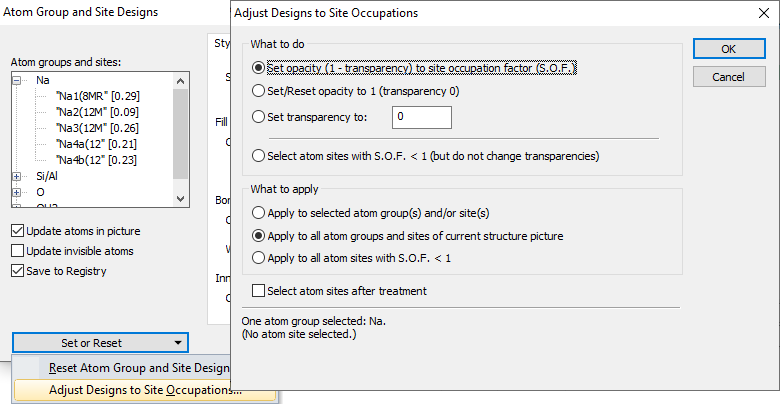Screen dimensions: 780x404
Task: Apply to selected atom group(s) and/or site(s)
Action: click(x=260, y=213)
